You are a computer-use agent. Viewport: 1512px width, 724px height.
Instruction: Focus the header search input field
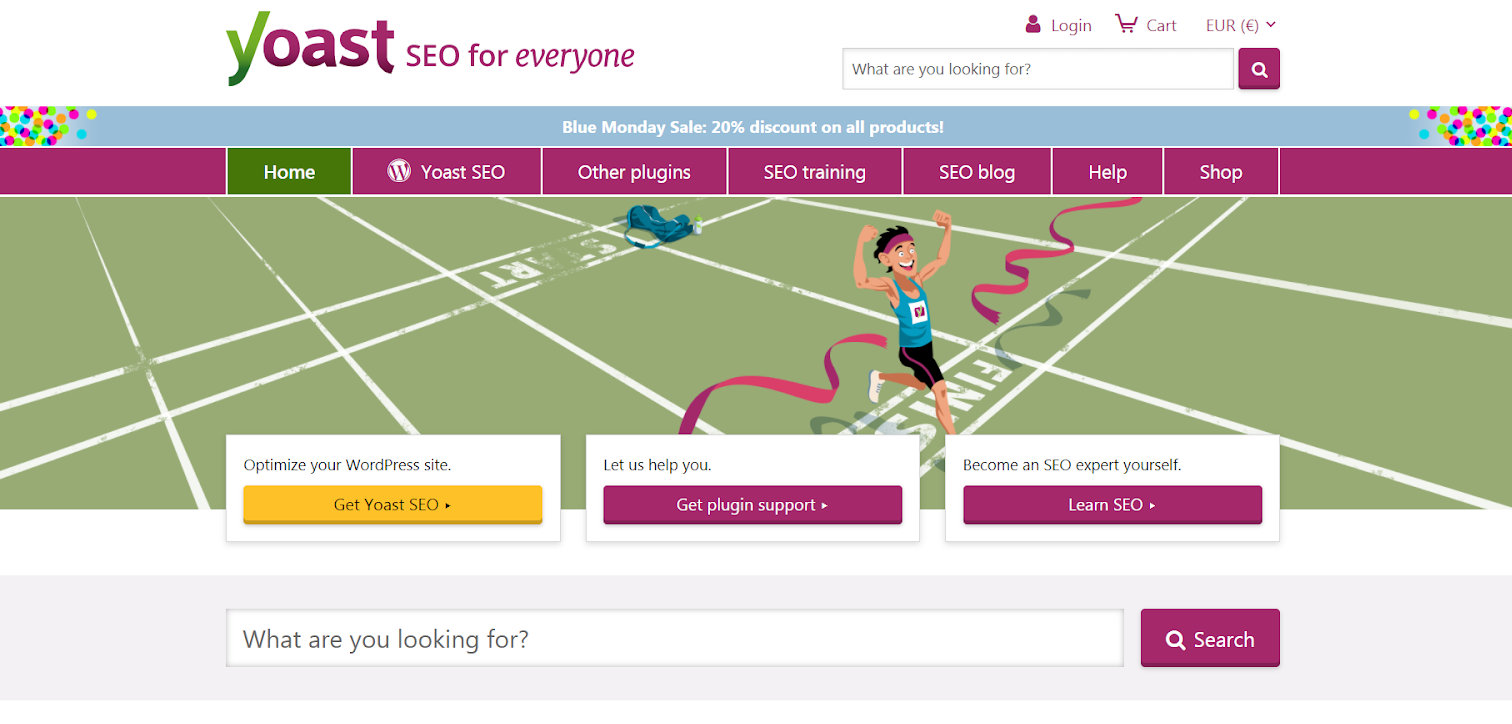coord(1037,69)
